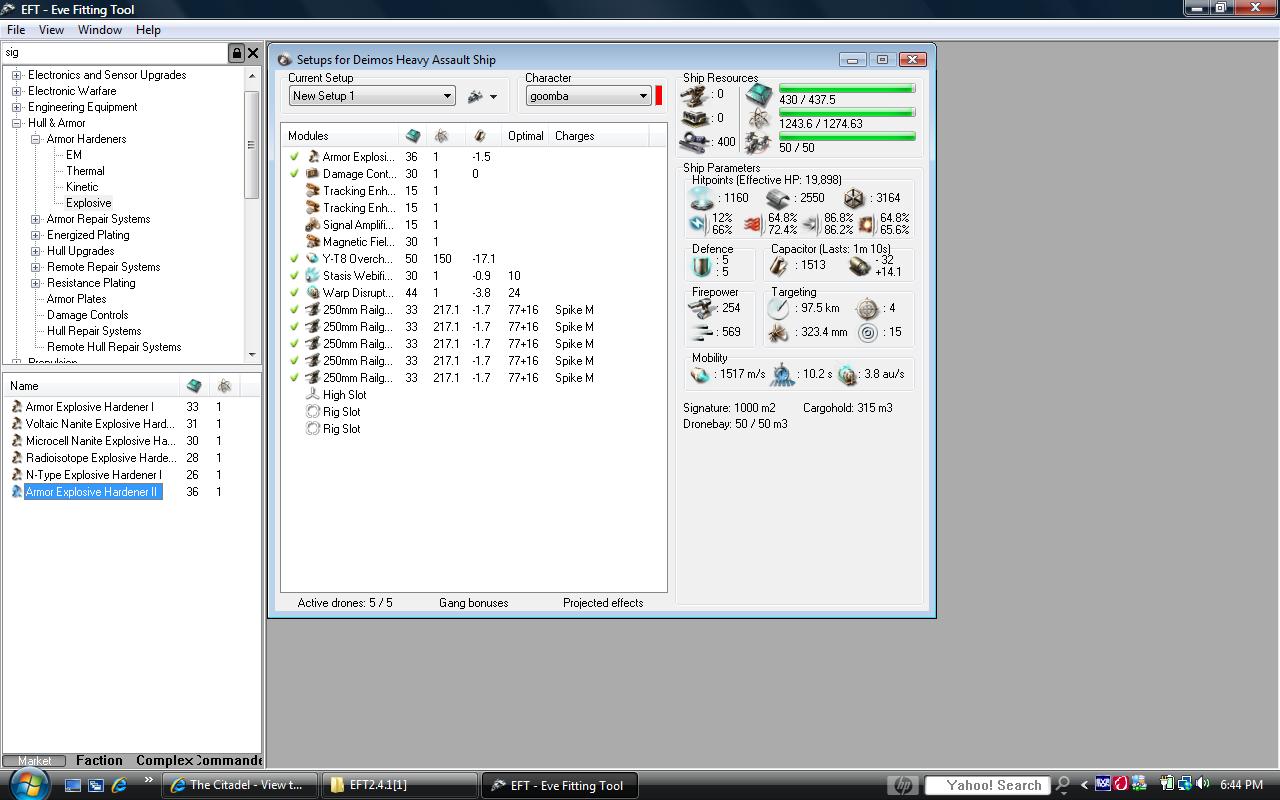1280x800 pixels.
Task: Open the Character dropdown showing goomba
Action: point(589,96)
